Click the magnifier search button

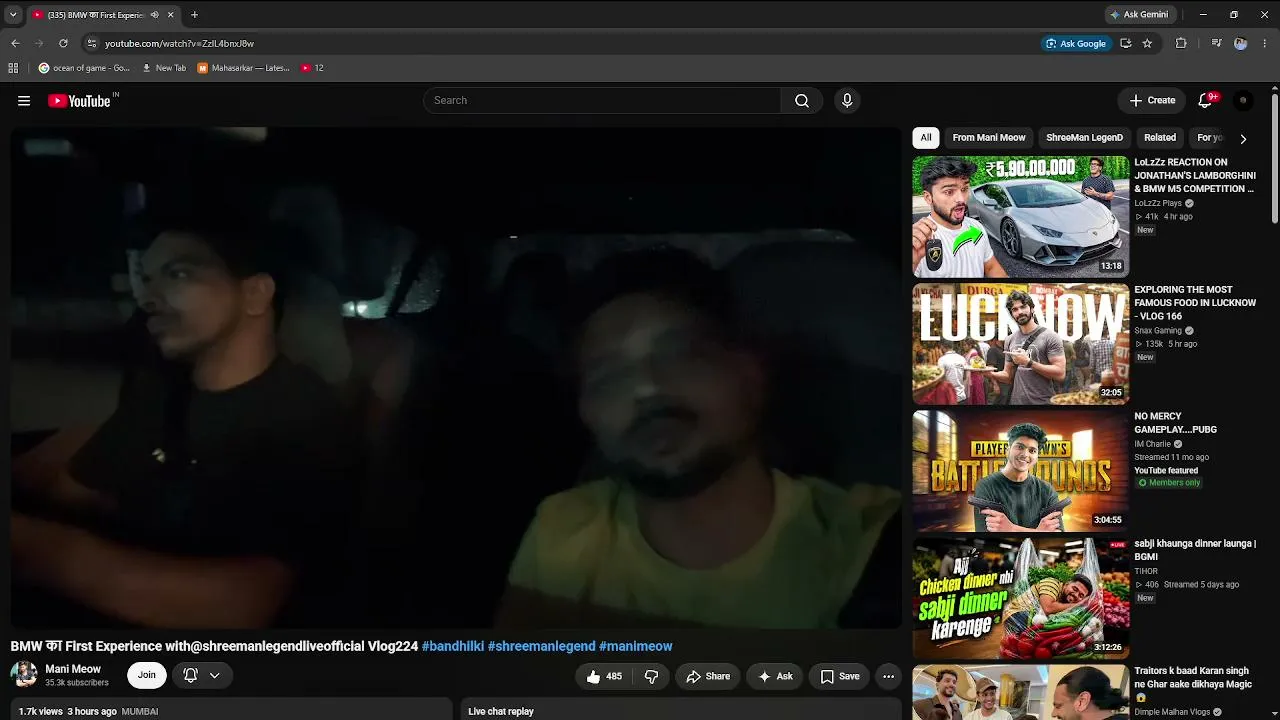(802, 100)
